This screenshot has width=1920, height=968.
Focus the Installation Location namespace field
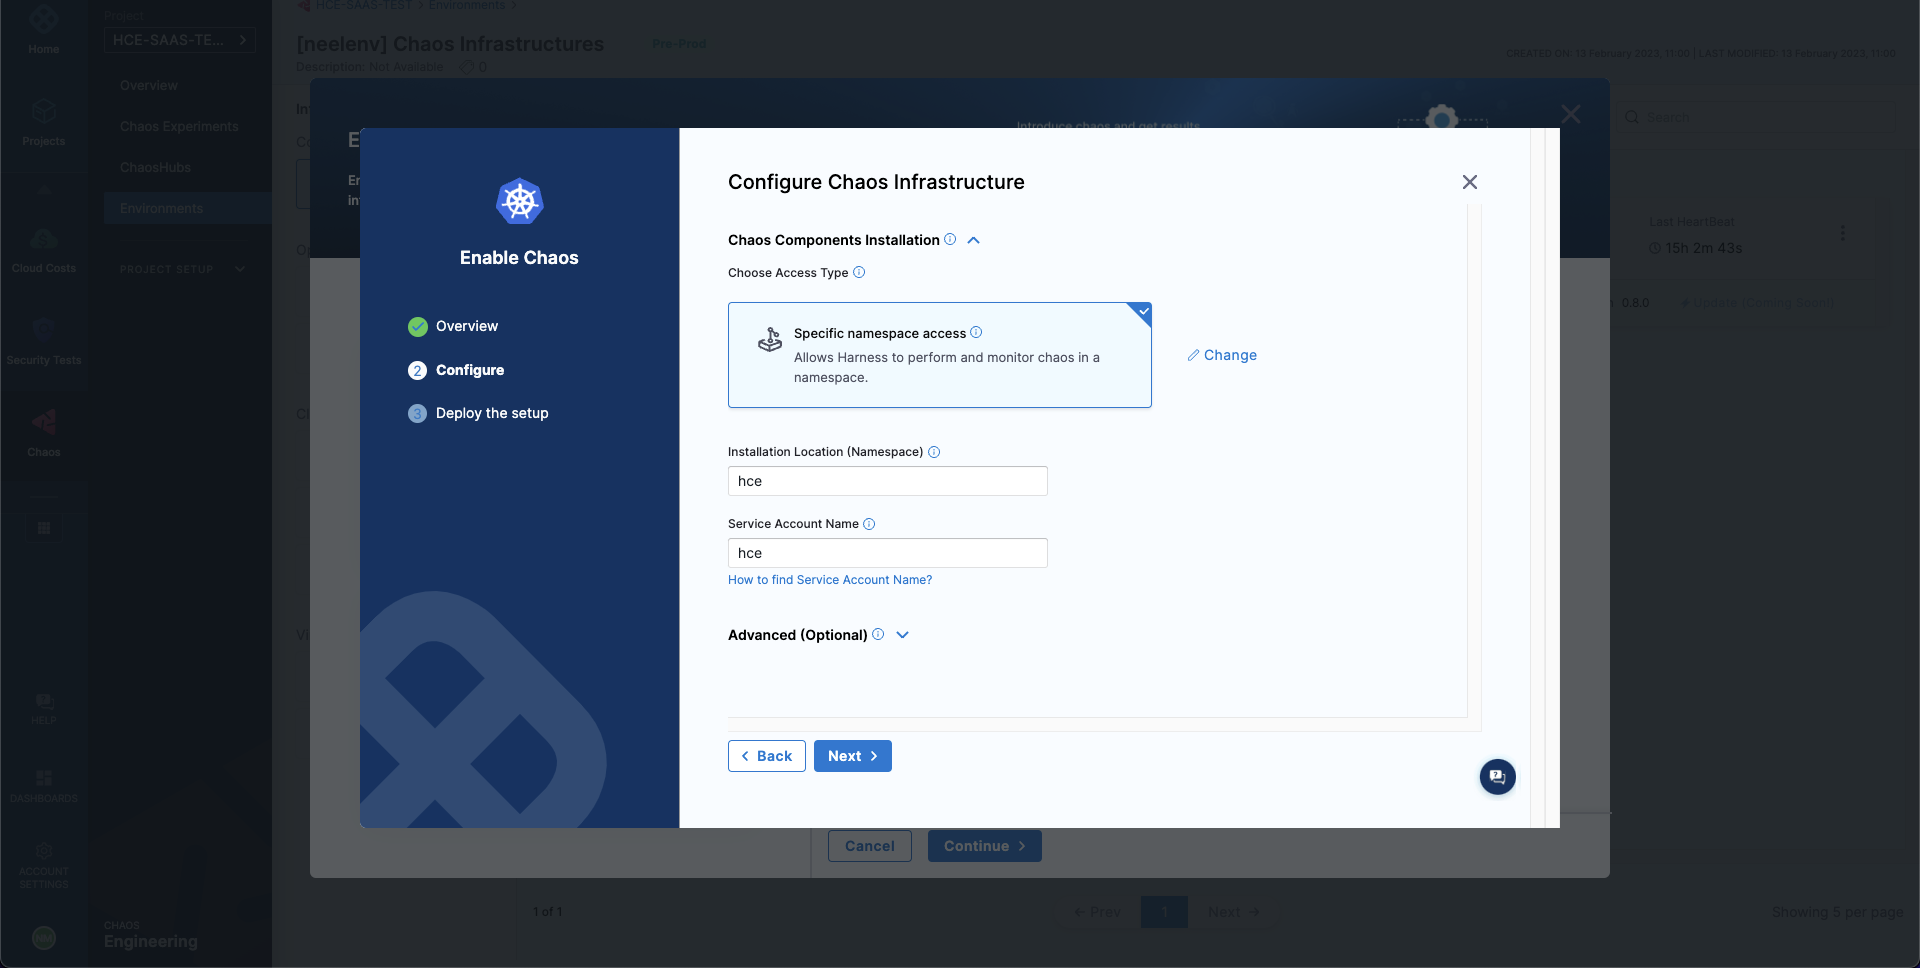[x=887, y=481]
